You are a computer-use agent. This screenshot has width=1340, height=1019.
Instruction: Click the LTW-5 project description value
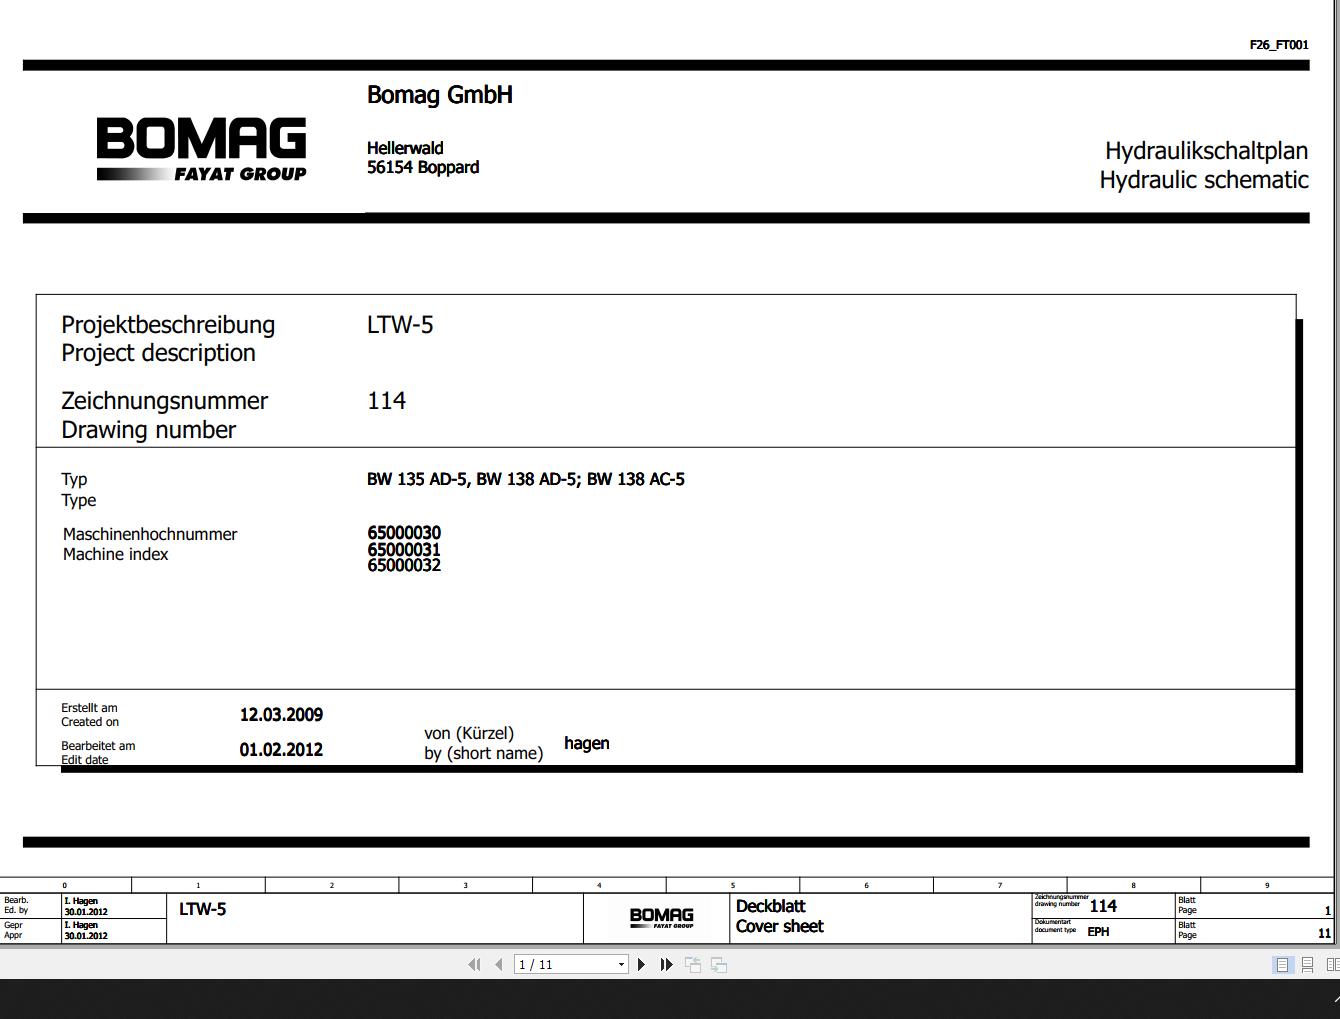[400, 325]
